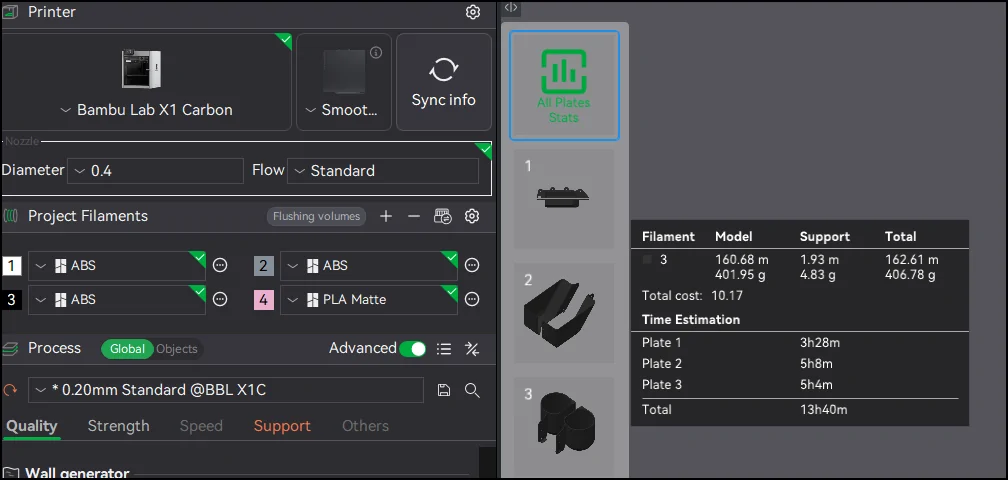This screenshot has height=480, width=1008.
Task: Click the Plate 1 time 3h28m
Action: 820,343
